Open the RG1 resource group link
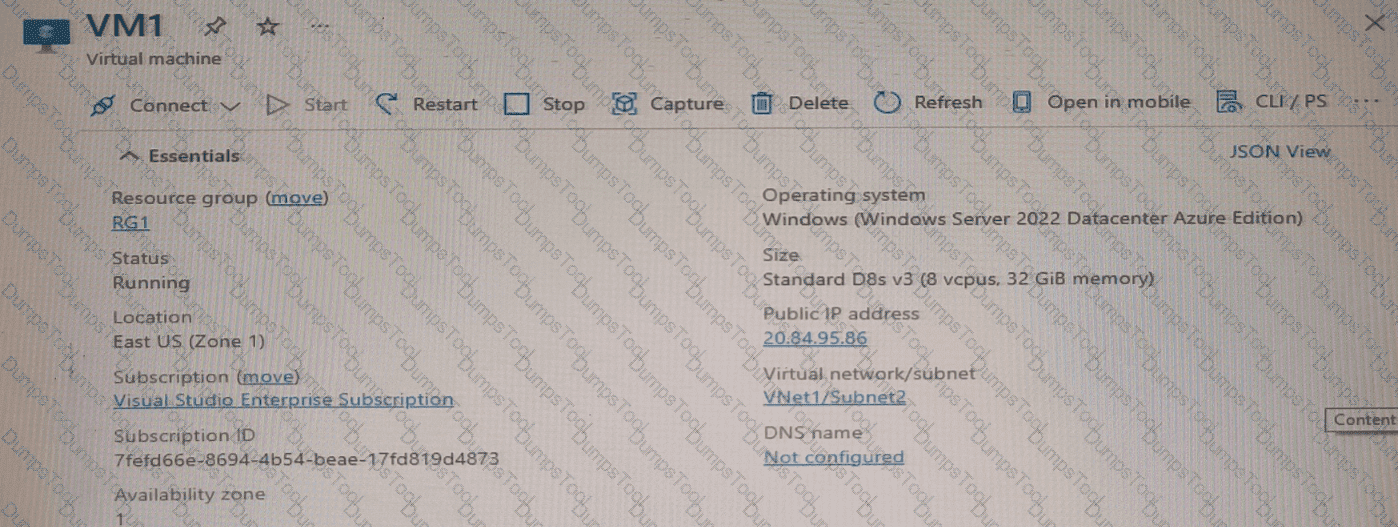Image resolution: width=1398 pixels, height=527 pixels. coord(131,223)
